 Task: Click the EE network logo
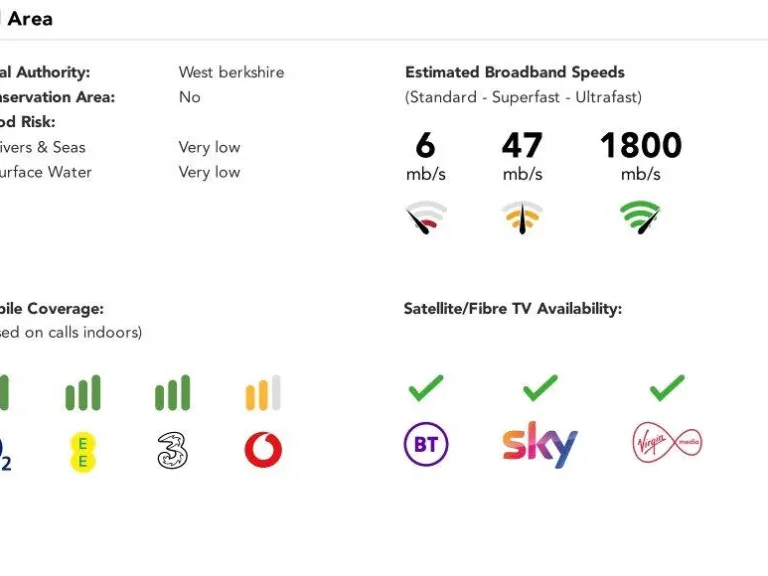click(x=83, y=450)
